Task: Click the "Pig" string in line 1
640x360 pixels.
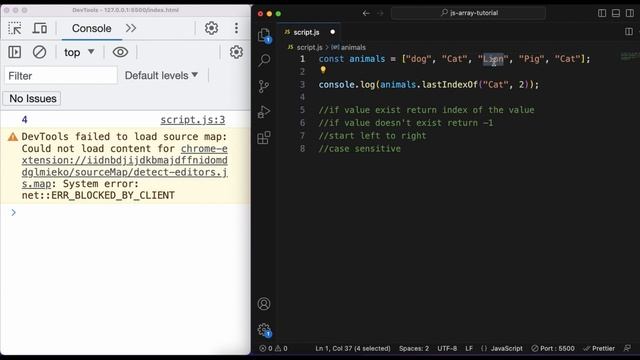Action: [531, 59]
